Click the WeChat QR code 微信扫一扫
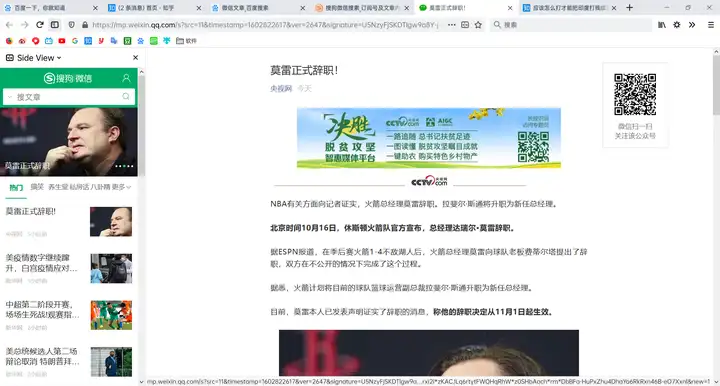This screenshot has height=386, width=720. [x=635, y=94]
